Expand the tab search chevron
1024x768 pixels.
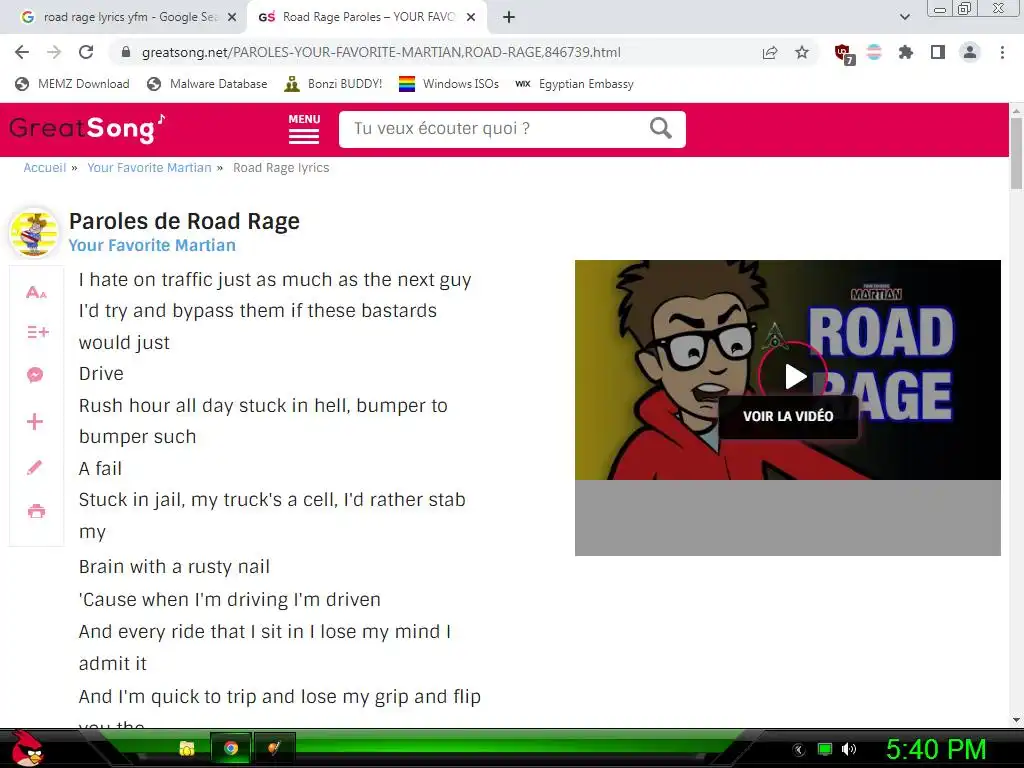[x=904, y=17]
